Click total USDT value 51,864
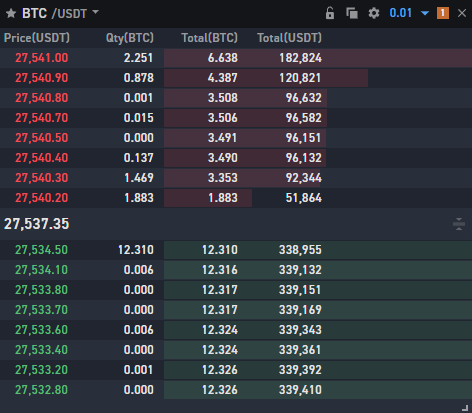 click(304, 198)
